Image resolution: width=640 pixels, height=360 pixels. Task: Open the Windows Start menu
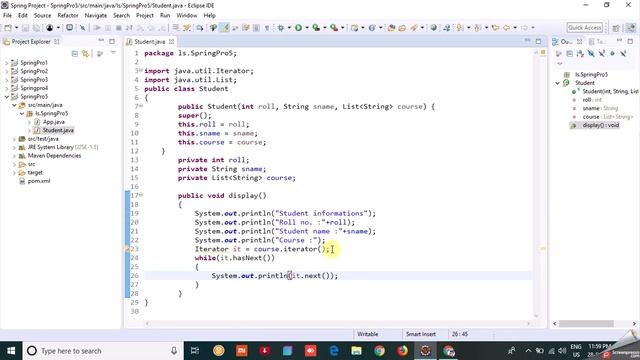[11, 351]
